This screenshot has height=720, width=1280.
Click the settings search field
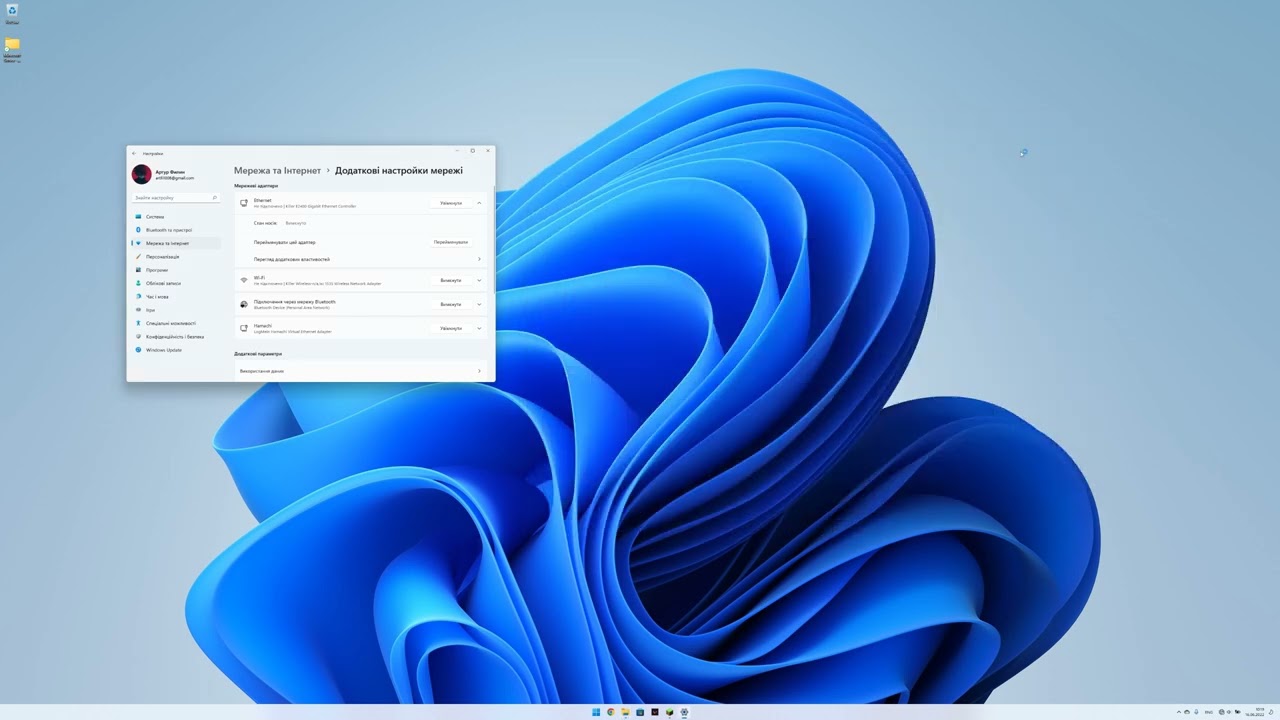tap(176, 198)
